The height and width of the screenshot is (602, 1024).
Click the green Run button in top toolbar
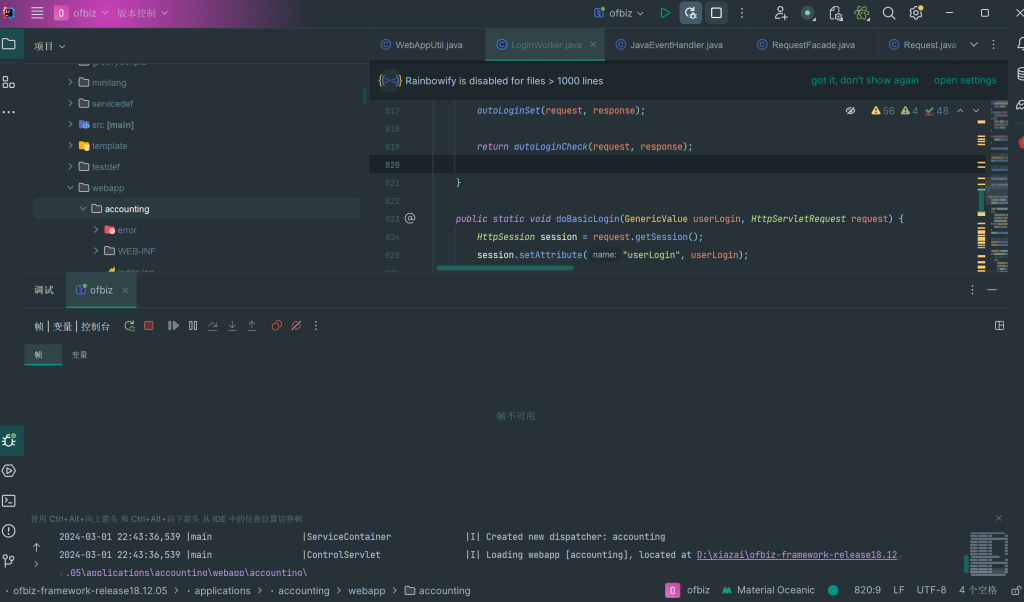[665, 13]
